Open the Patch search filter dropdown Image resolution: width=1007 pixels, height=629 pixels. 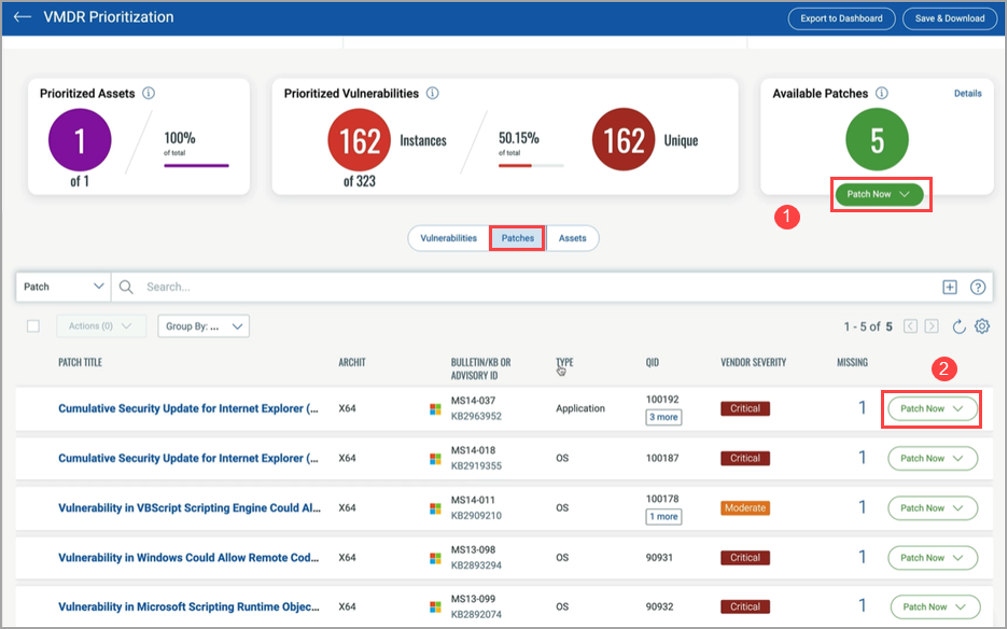click(x=62, y=287)
